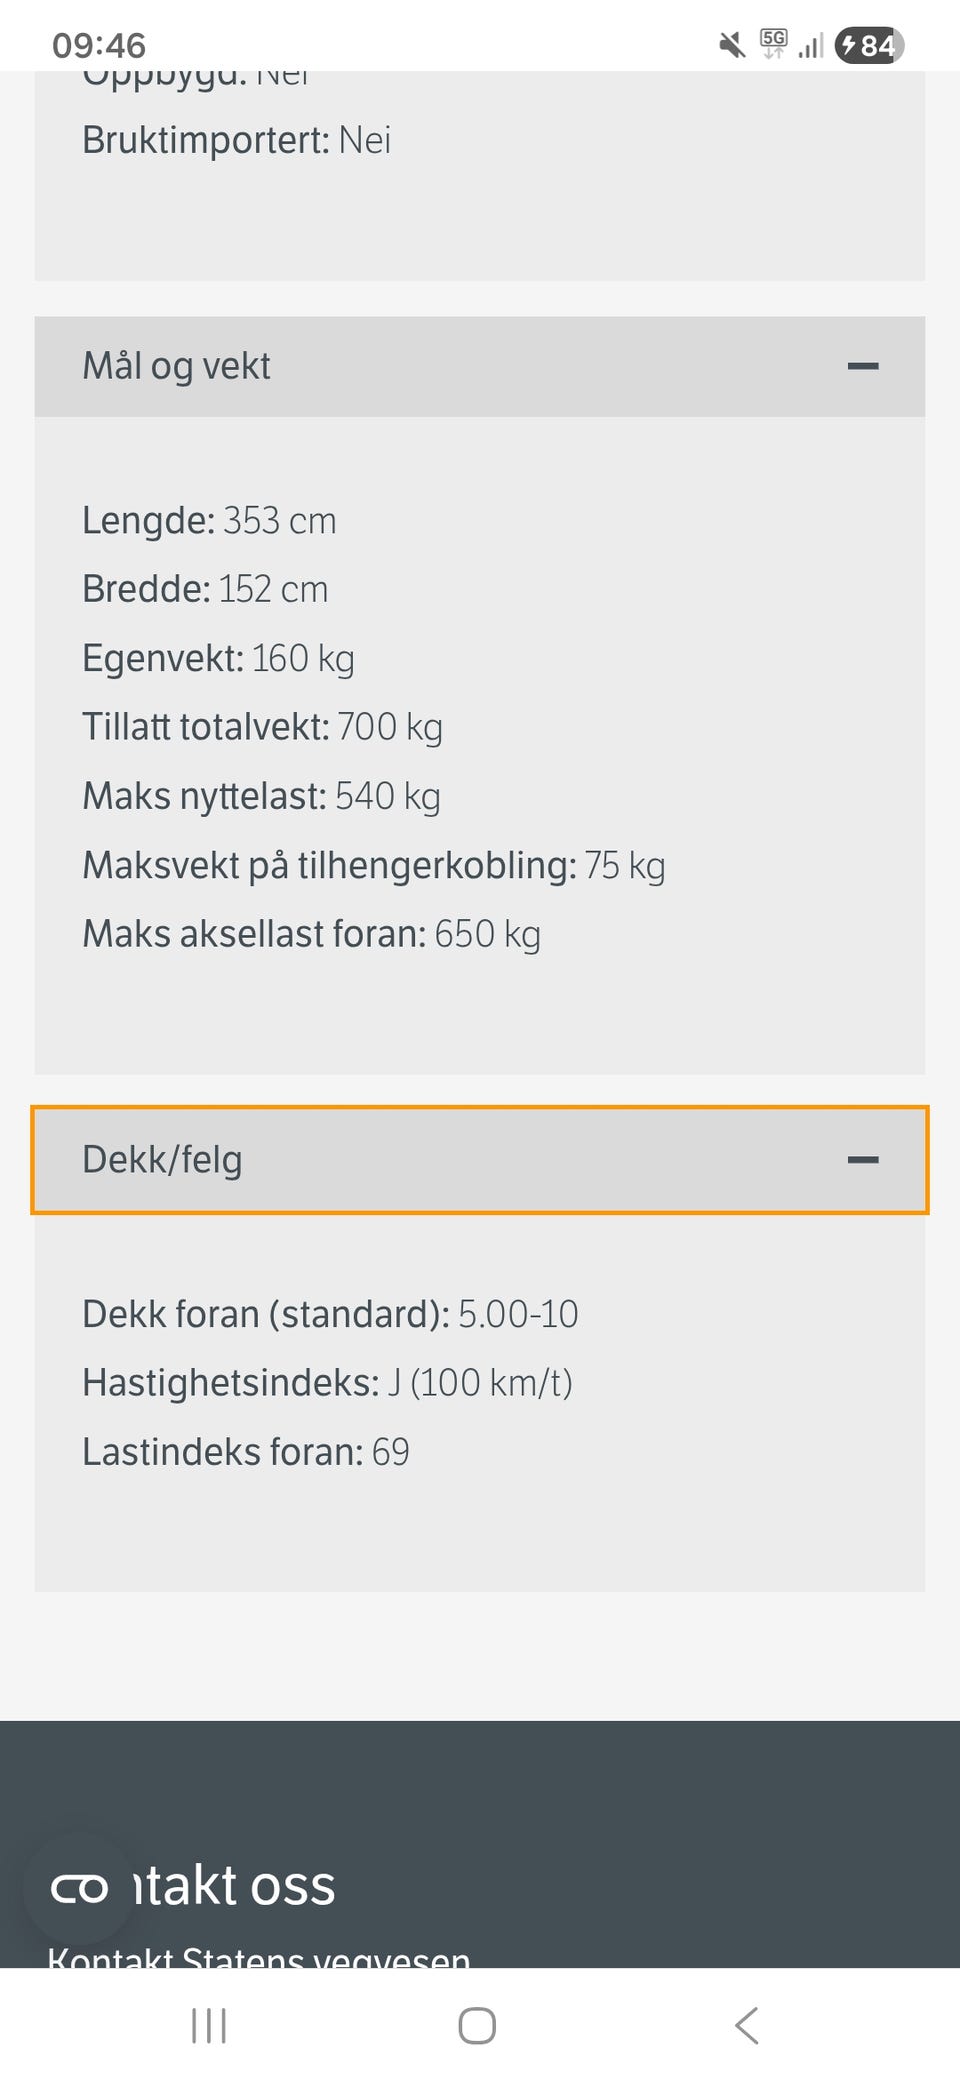Tap the signal strength bars icon
960x2080 pixels.
coord(810,45)
